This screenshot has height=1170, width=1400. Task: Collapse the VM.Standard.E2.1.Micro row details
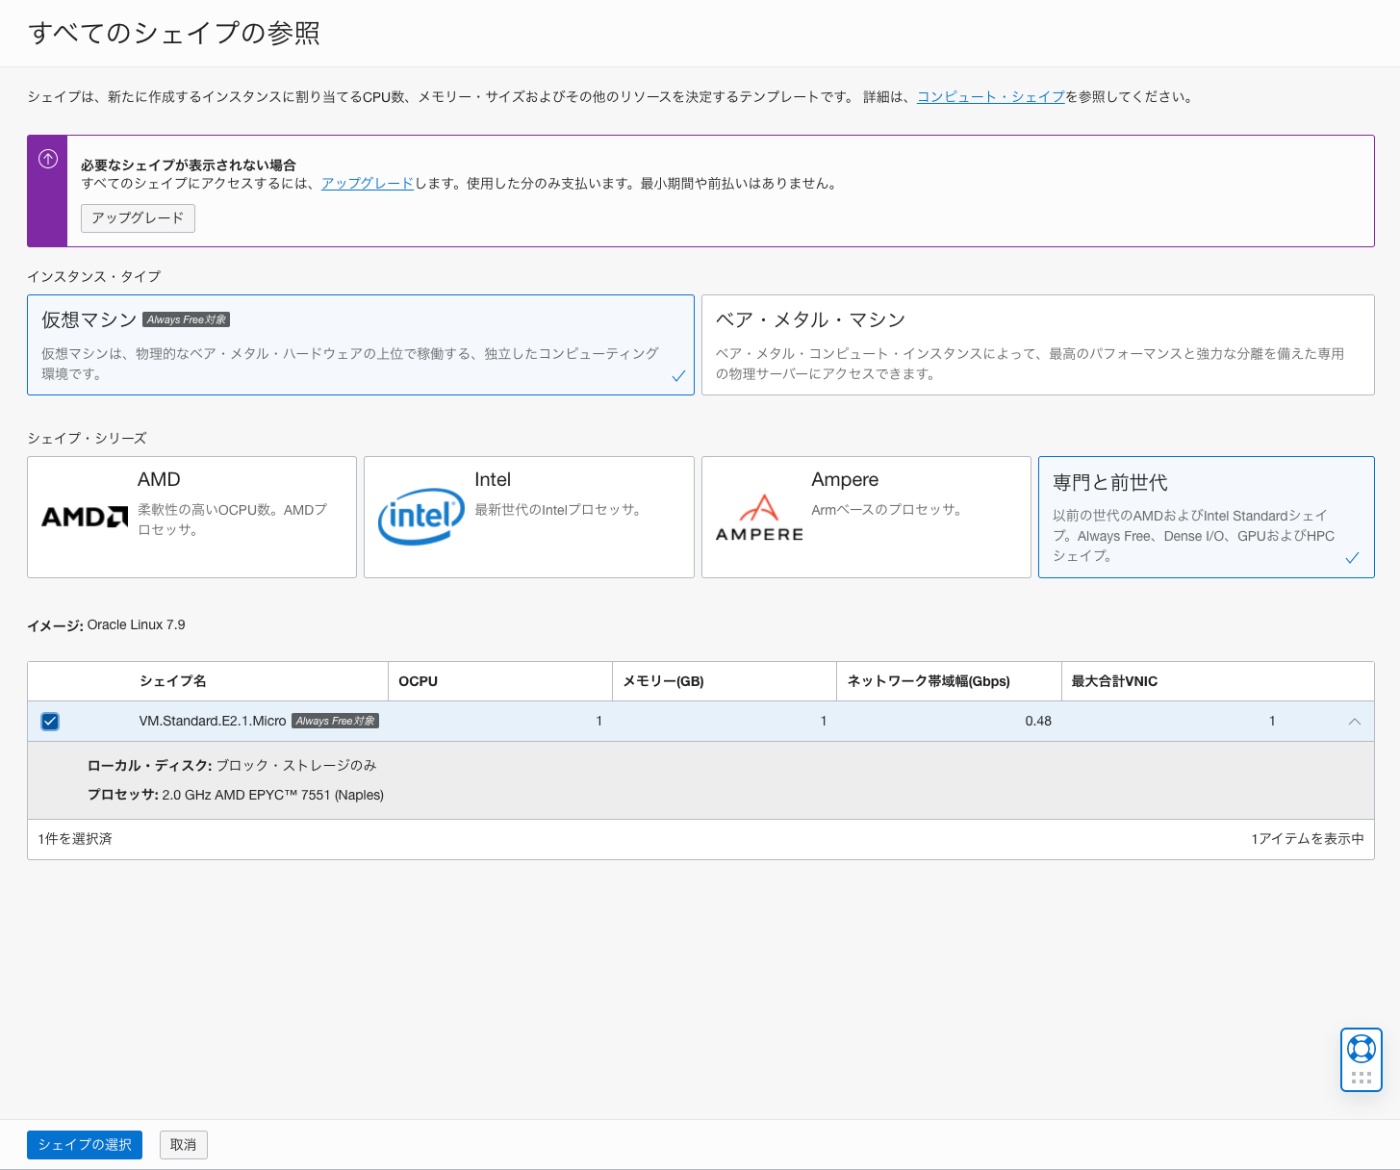(1354, 721)
